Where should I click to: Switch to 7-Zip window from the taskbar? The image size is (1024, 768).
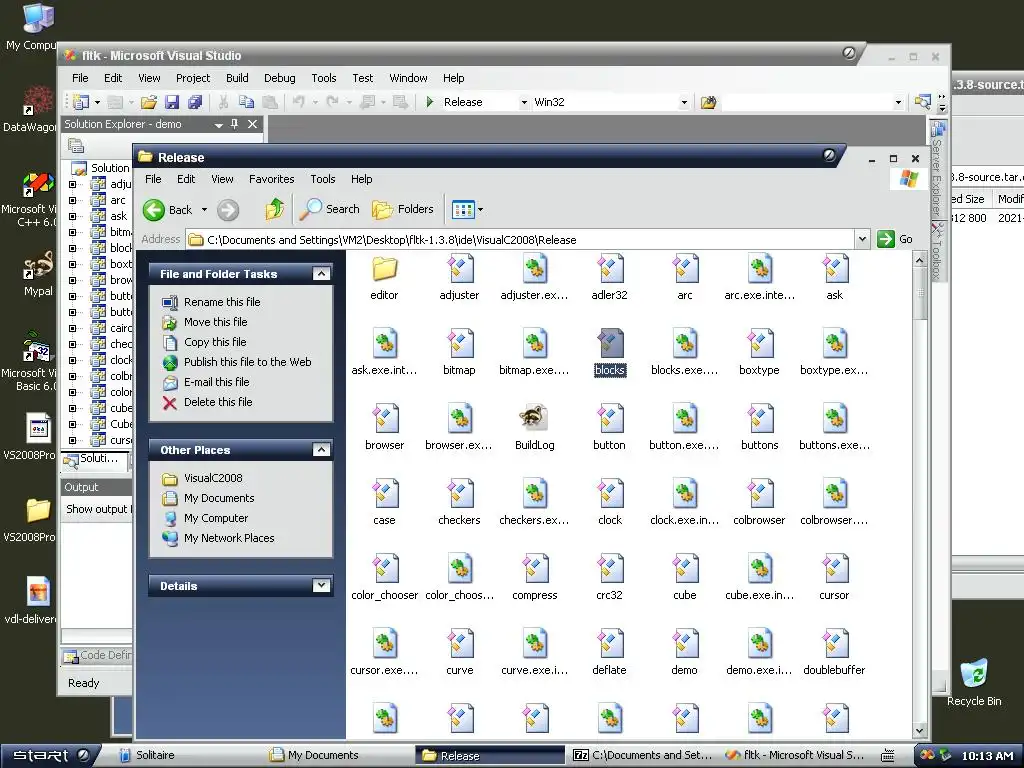643,755
